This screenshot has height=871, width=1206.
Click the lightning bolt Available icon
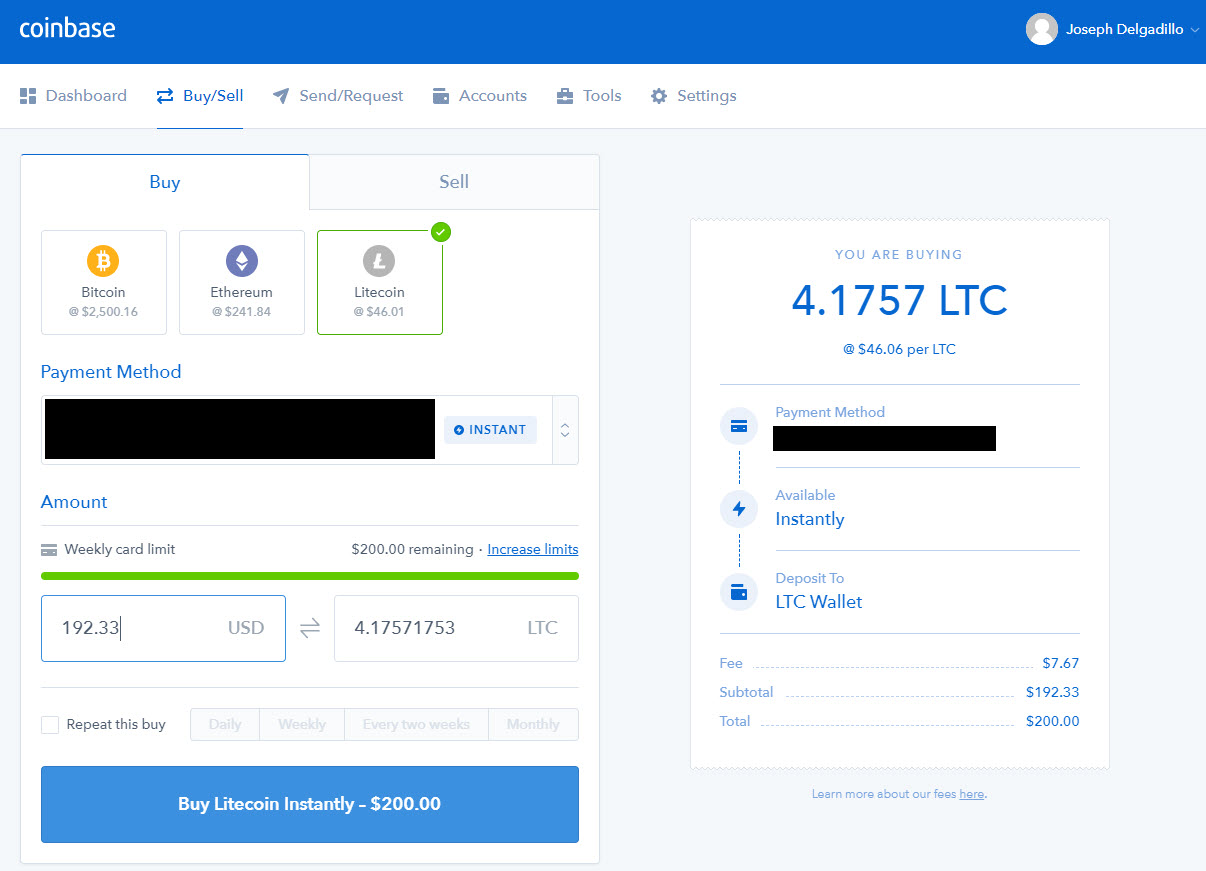pos(739,509)
